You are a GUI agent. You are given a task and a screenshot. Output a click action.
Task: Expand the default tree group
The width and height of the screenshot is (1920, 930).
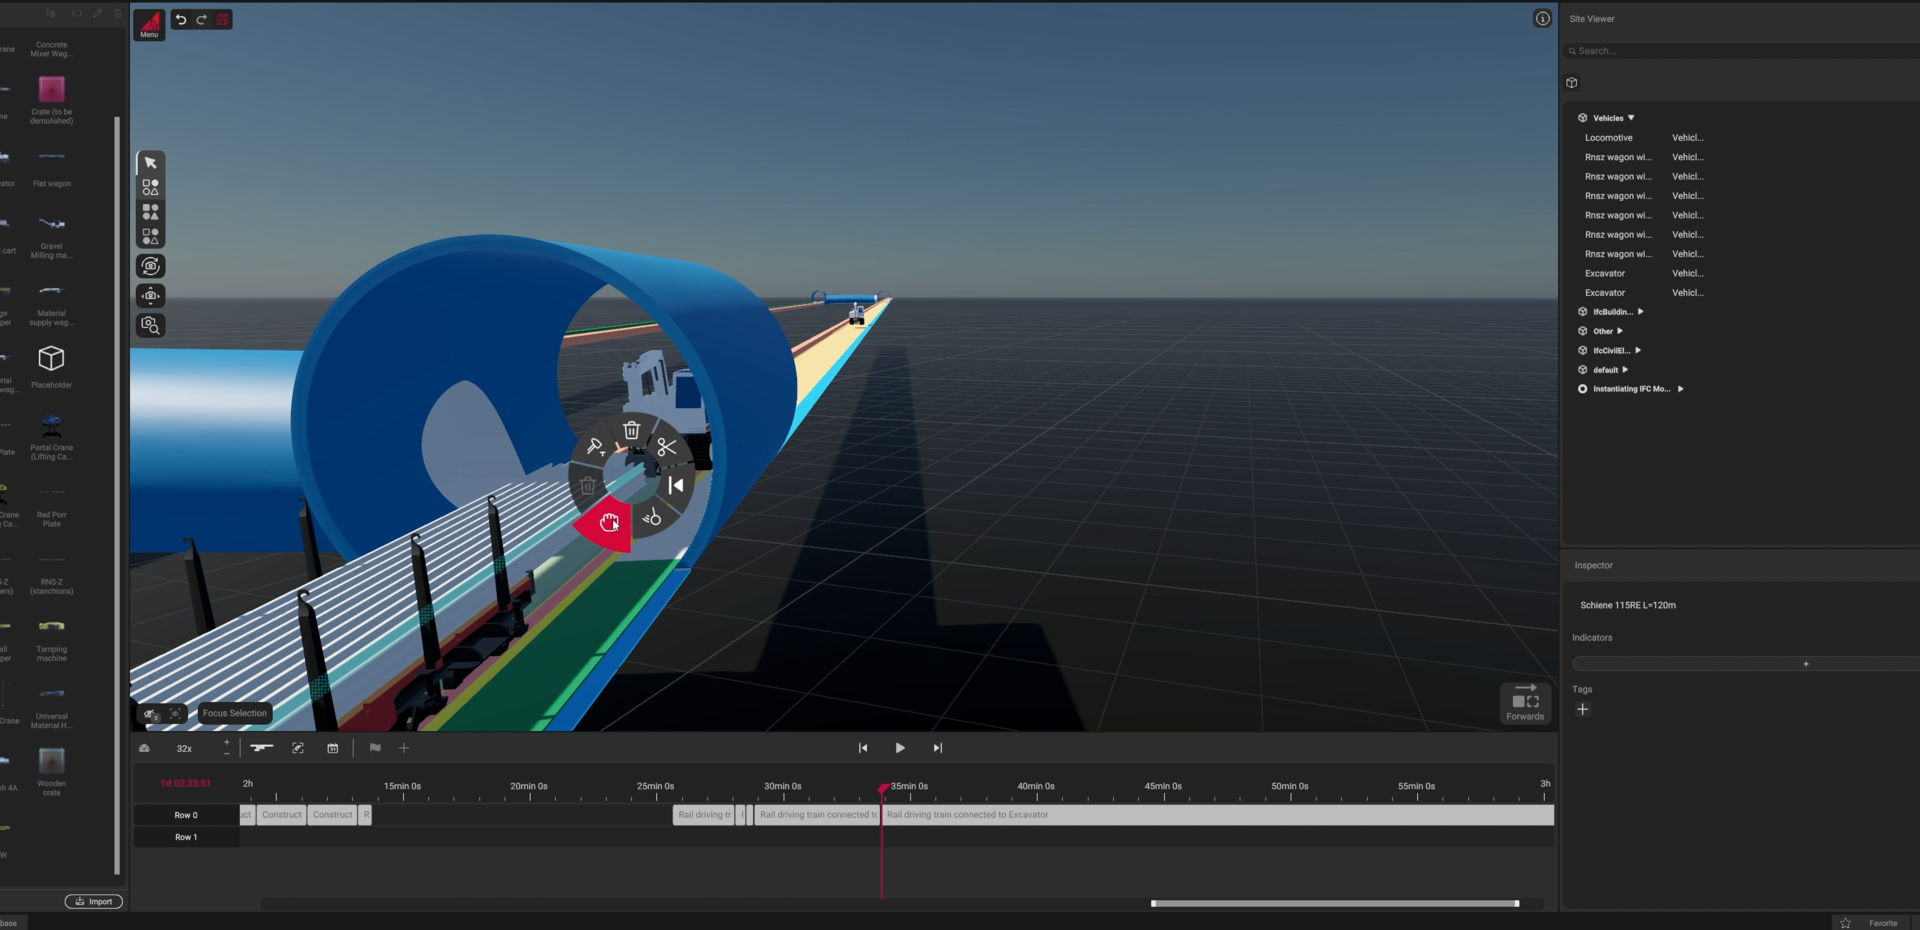1624,370
